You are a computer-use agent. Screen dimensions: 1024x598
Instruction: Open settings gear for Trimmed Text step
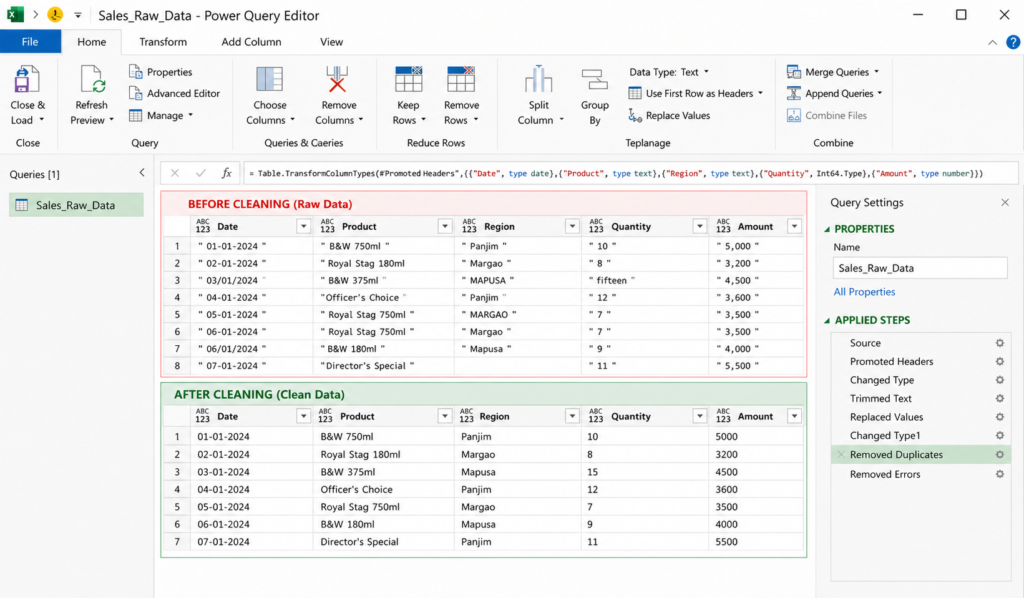[x=999, y=398]
